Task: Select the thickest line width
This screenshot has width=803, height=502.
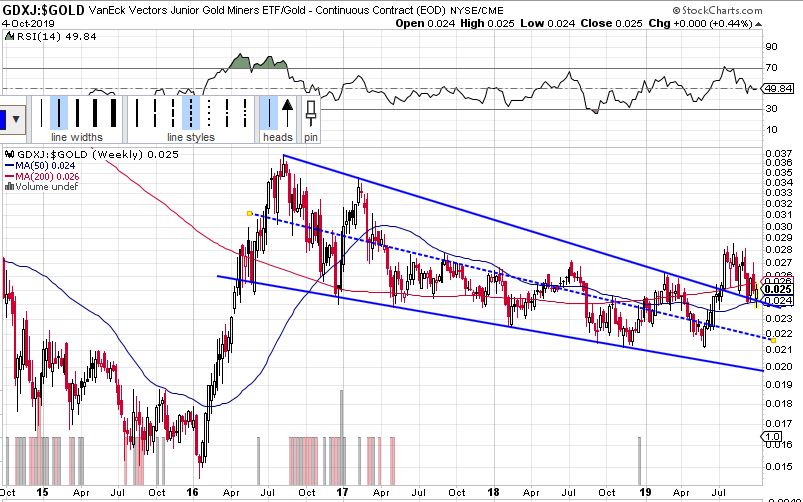Action: pos(113,113)
